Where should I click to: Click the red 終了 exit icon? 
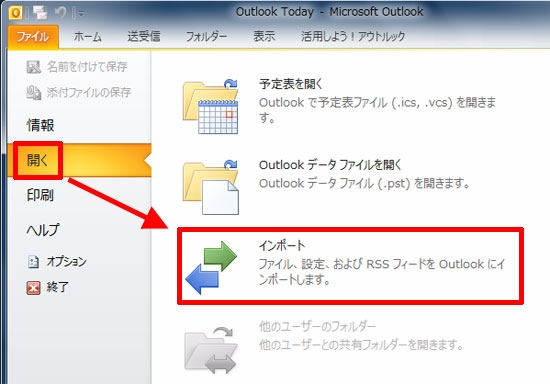[x=33, y=288]
